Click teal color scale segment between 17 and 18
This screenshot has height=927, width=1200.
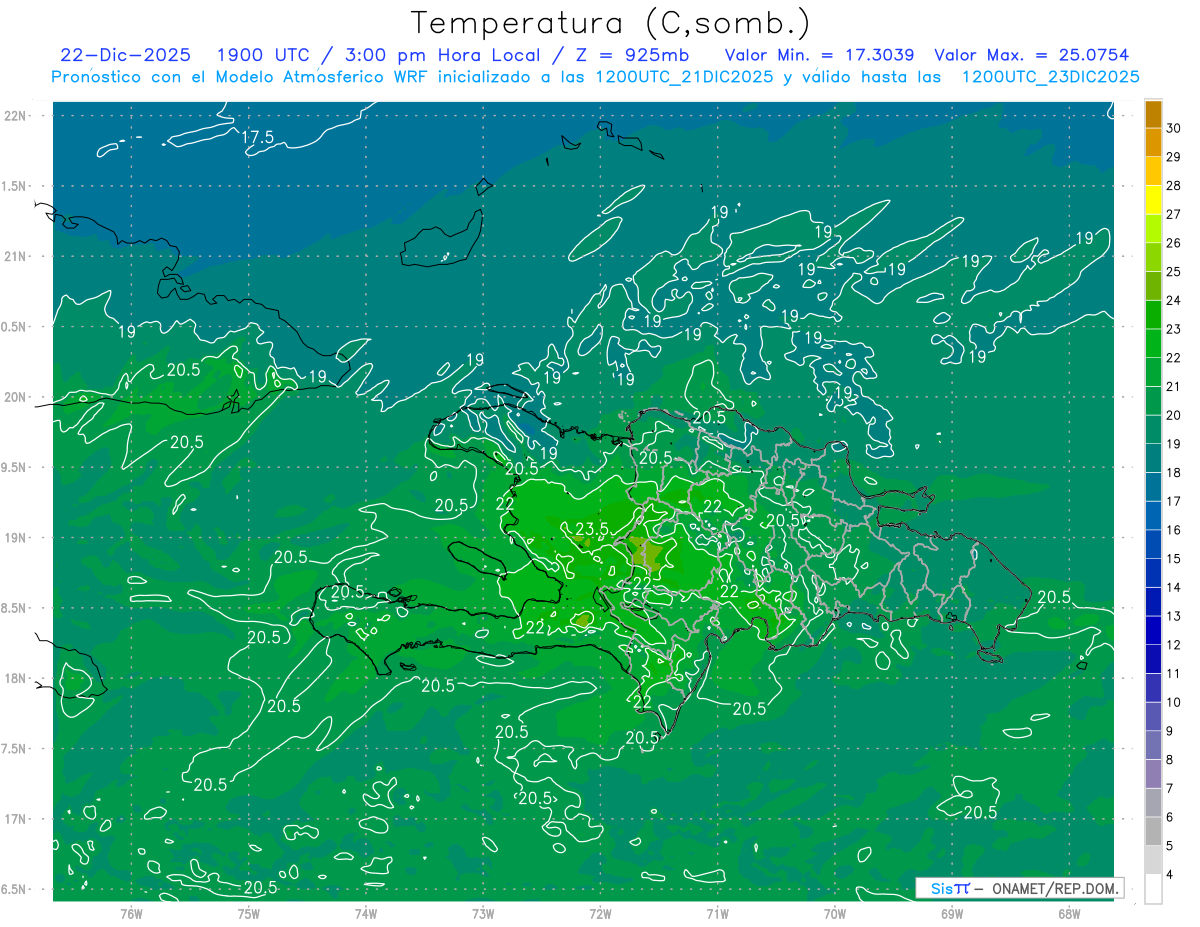coord(1153,486)
